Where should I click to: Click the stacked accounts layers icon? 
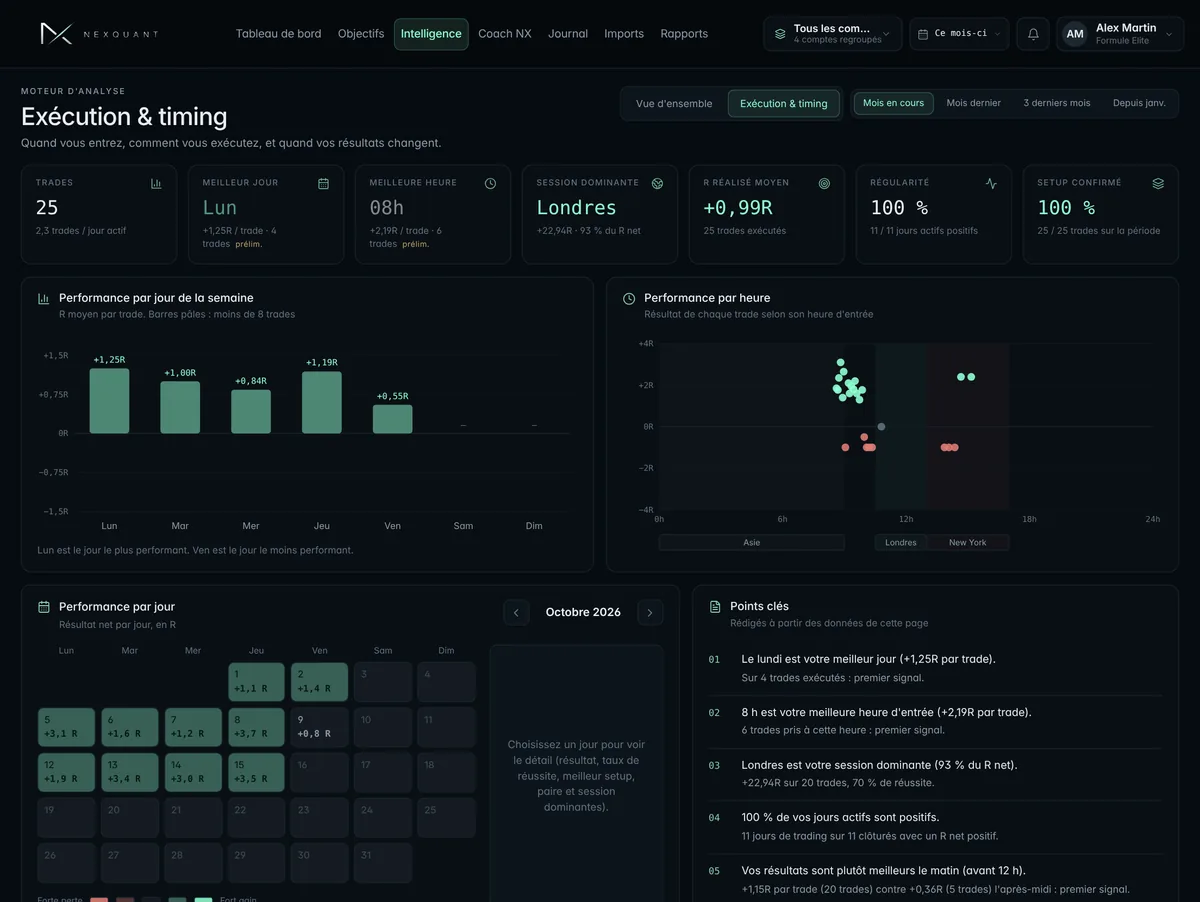(x=780, y=34)
